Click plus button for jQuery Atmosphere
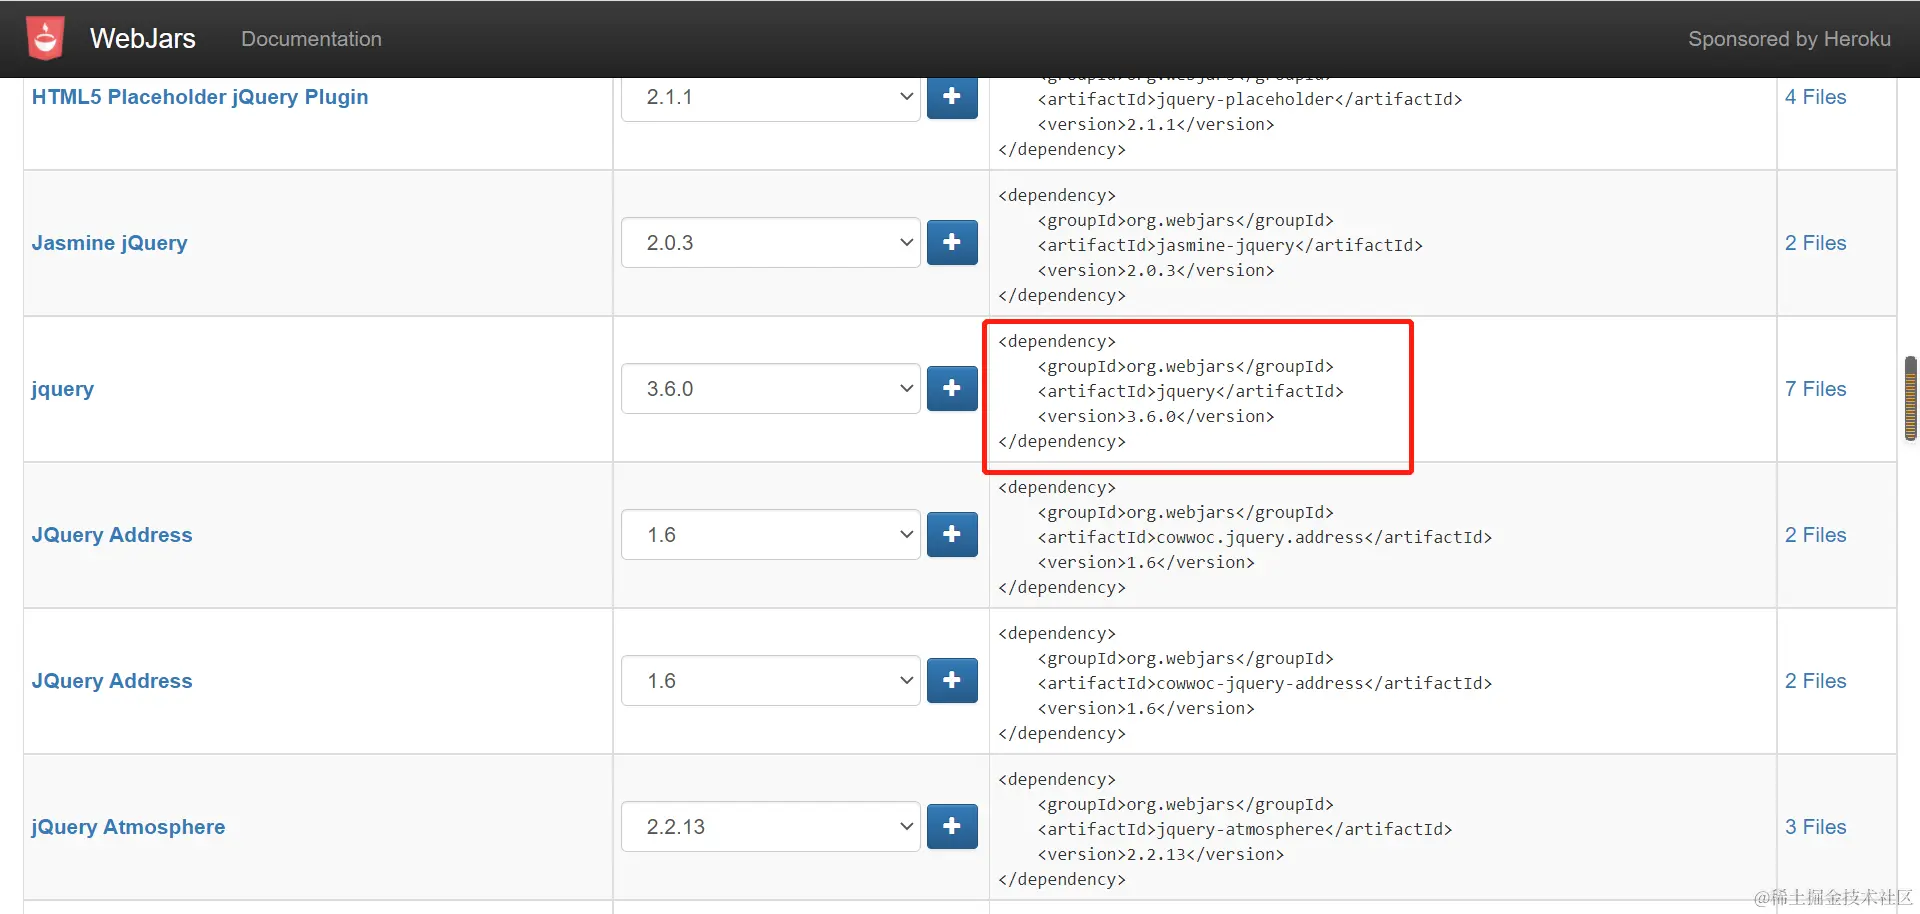The height and width of the screenshot is (914, 1920). [x=952, y=826]
